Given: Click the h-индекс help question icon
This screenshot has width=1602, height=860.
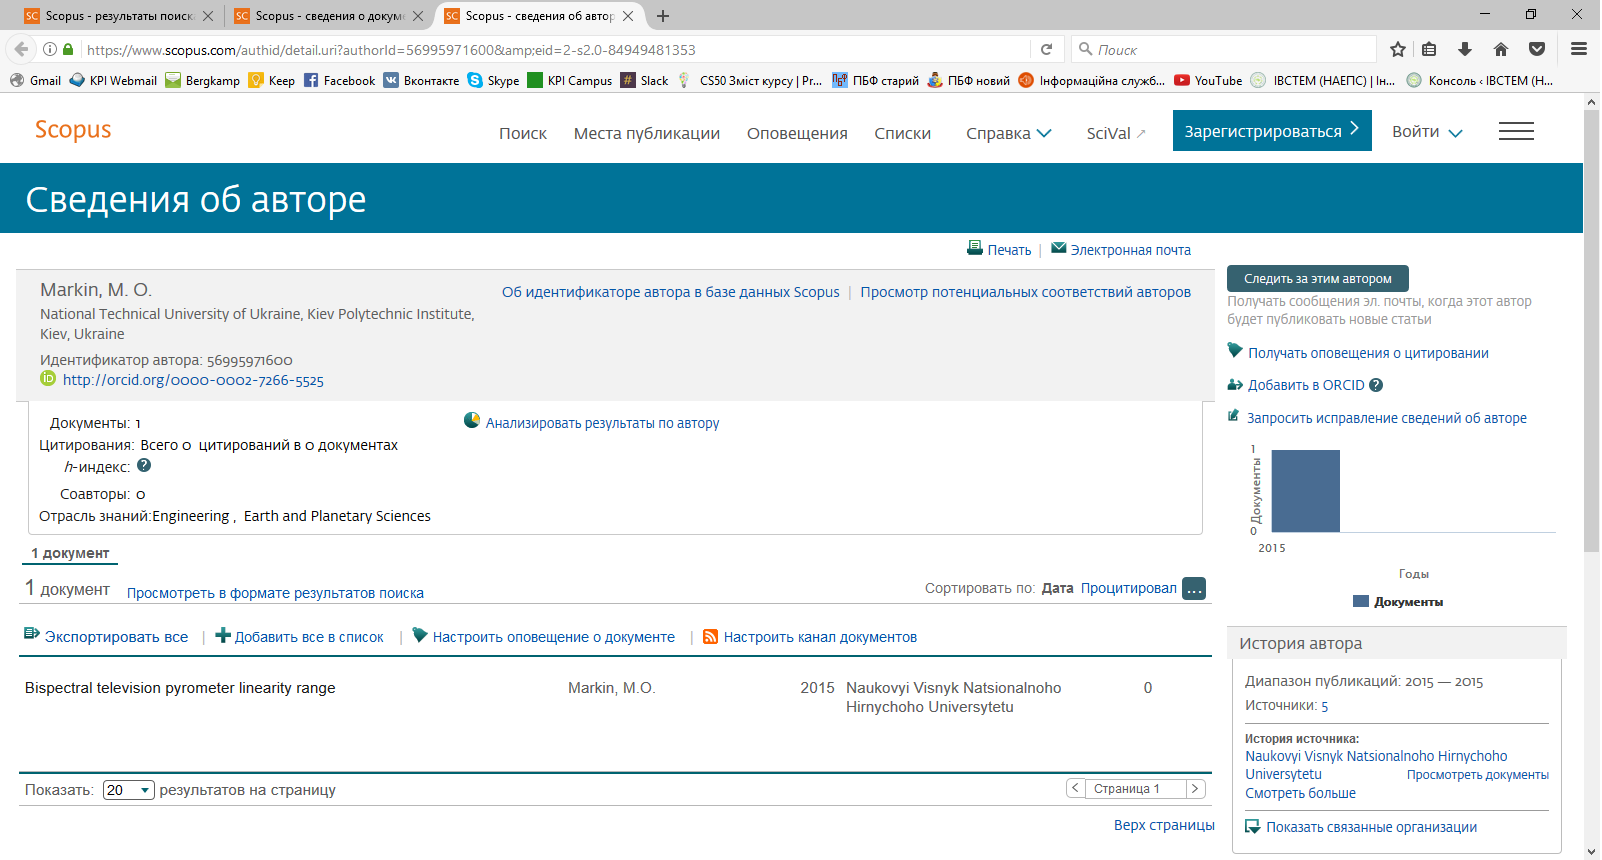Looking at the screenshot, I should click(x=144, y=465).
